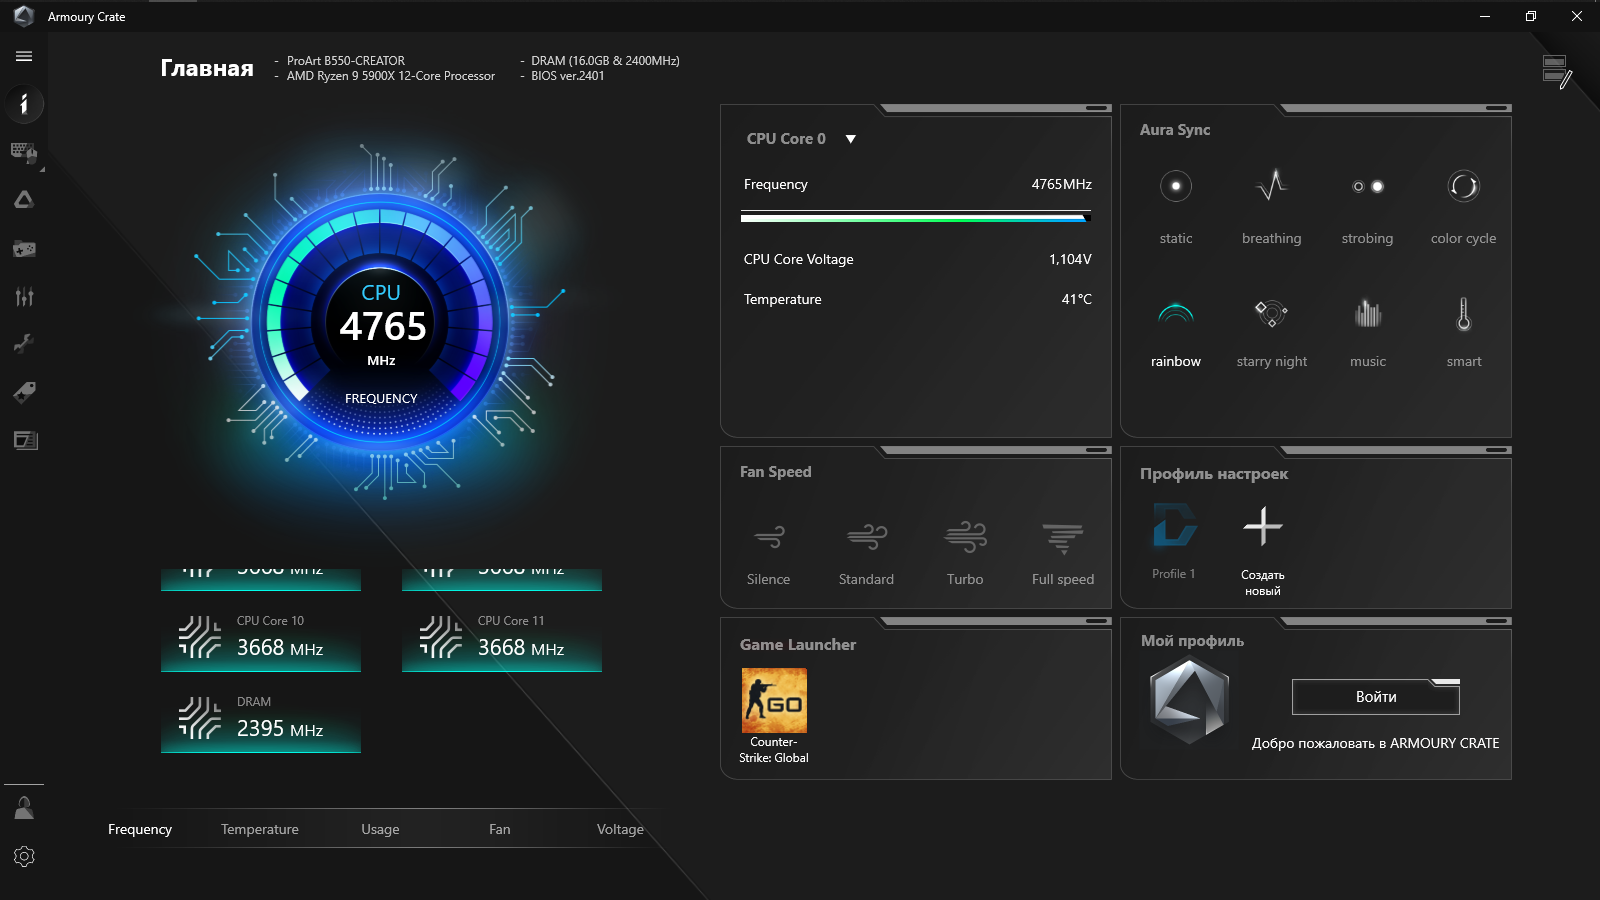The image size is (1600, 900).
Task: Open the notes panel at top right
Action: point(1557,68)
